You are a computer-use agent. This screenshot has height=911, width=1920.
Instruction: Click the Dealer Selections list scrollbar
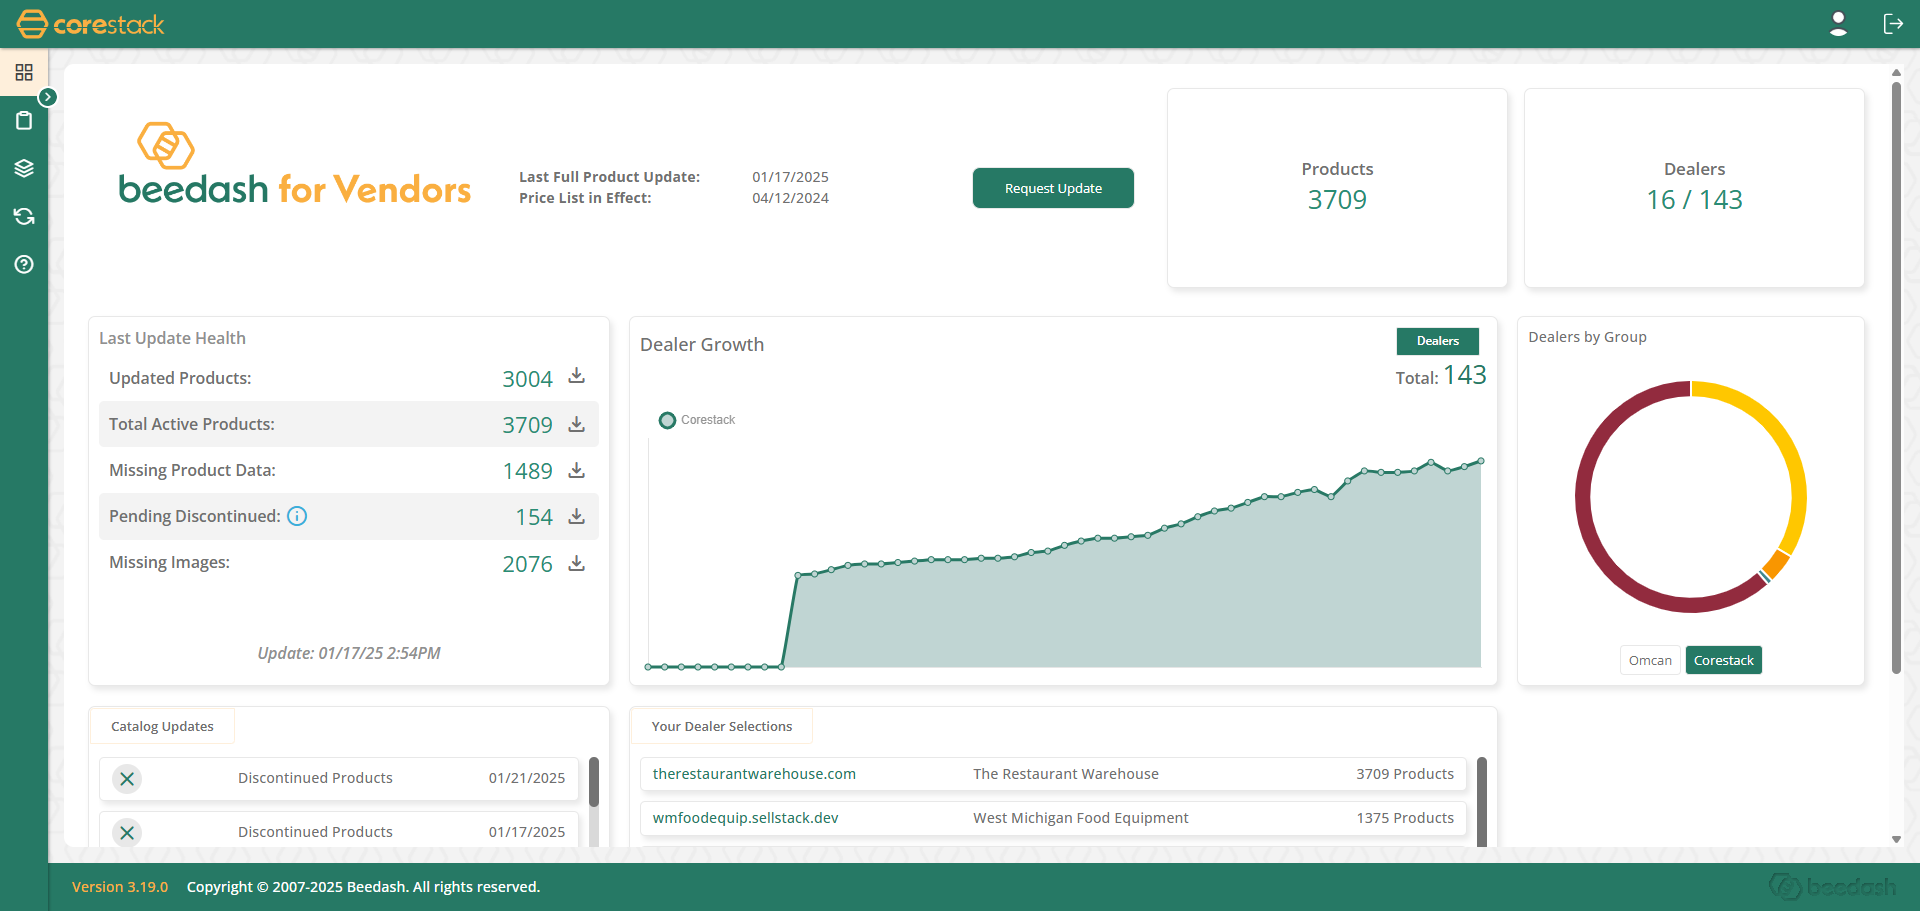[x=1482, y=800]
